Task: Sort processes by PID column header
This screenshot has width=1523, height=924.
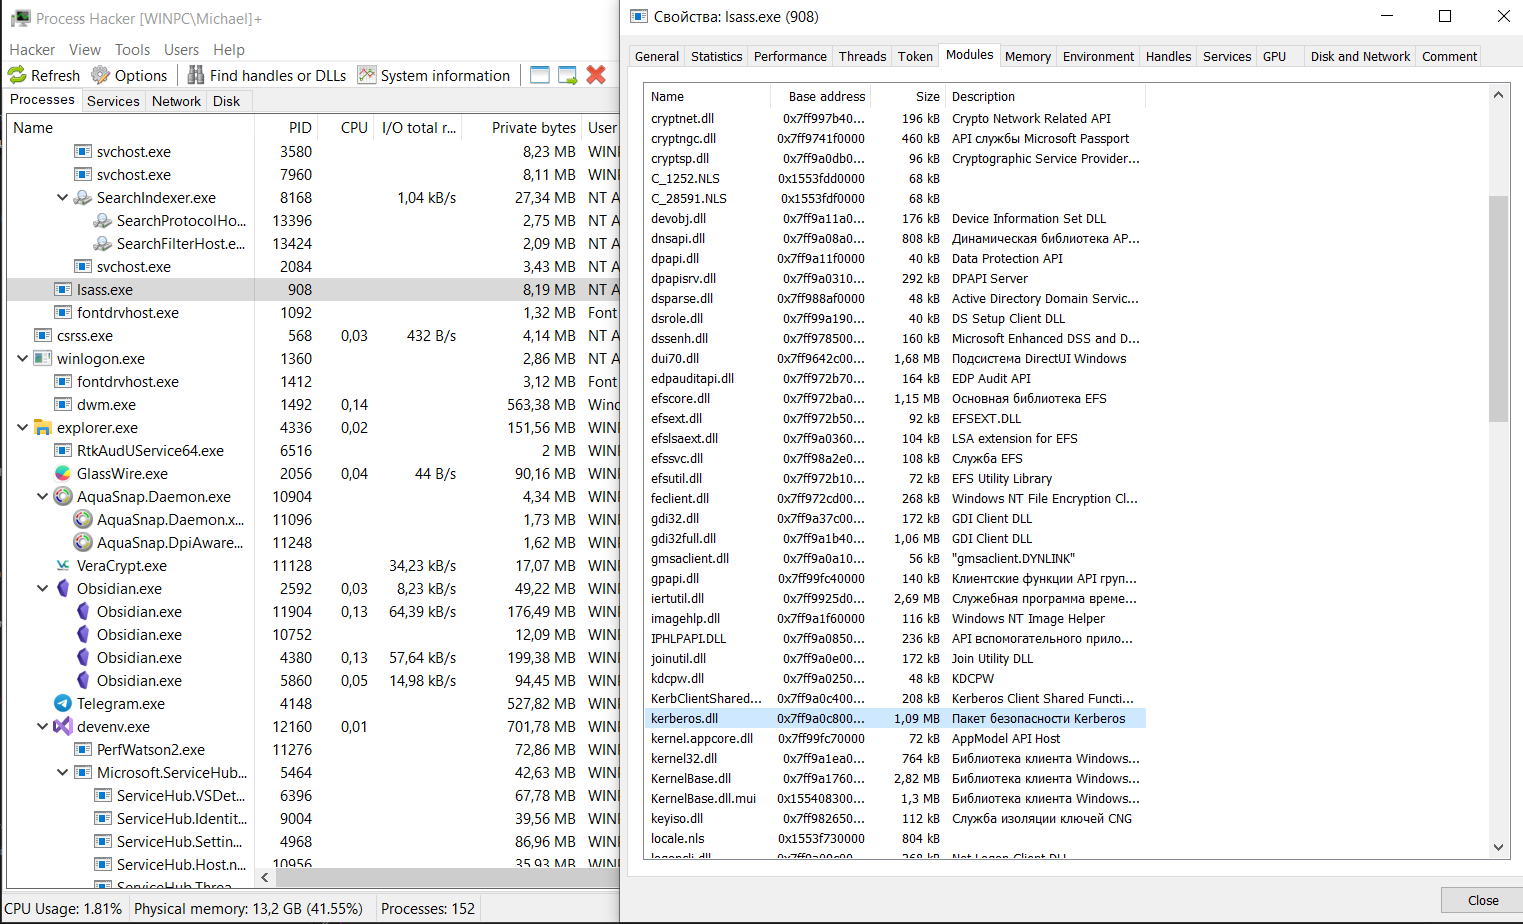Action: [x=286, y=127]
